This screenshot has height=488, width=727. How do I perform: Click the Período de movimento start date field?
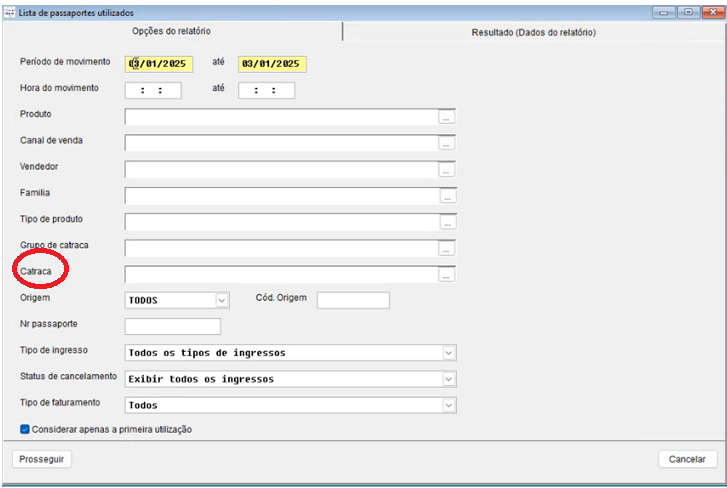point(159,64)
